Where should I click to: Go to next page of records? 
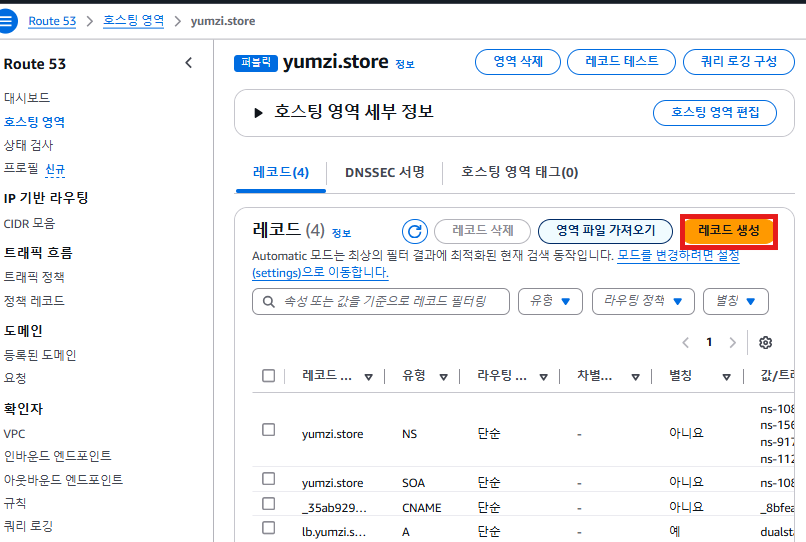pos(732,342)
